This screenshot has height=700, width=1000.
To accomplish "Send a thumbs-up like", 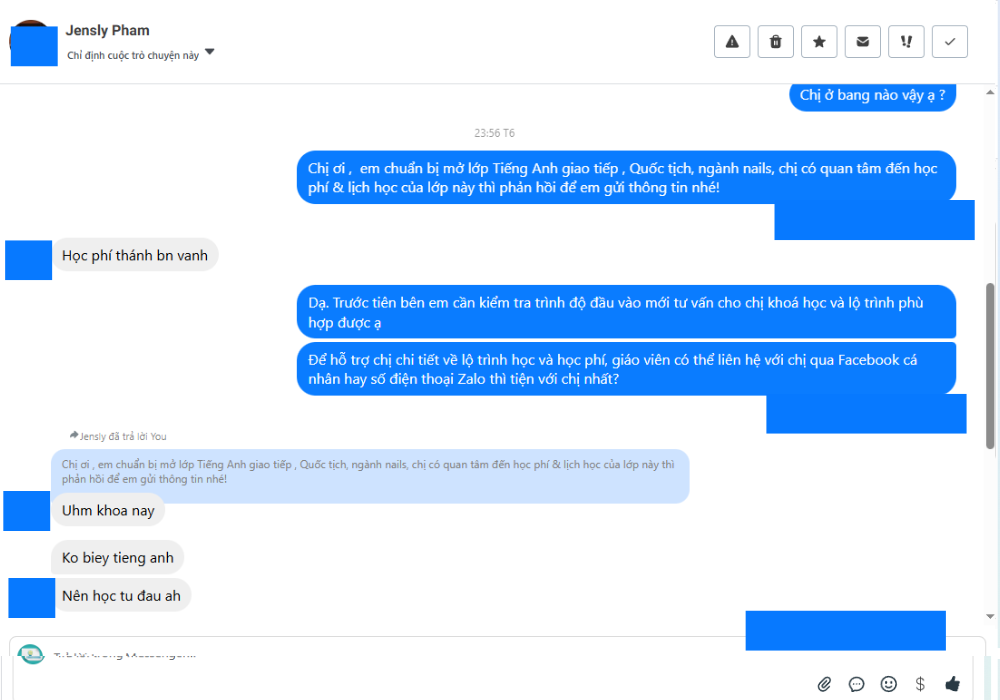I will [x=953, y=683].
